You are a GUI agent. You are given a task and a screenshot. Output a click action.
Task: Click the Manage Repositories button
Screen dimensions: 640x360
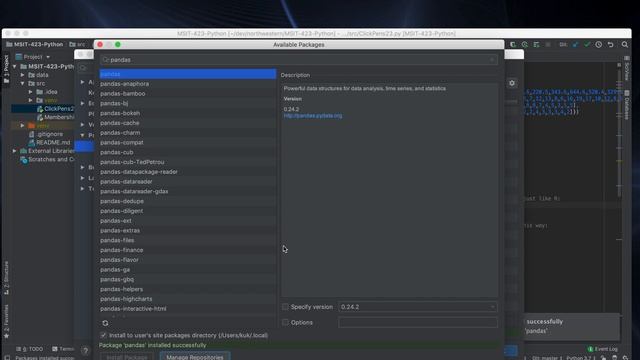pyautogui.click(x=195, y=357)
